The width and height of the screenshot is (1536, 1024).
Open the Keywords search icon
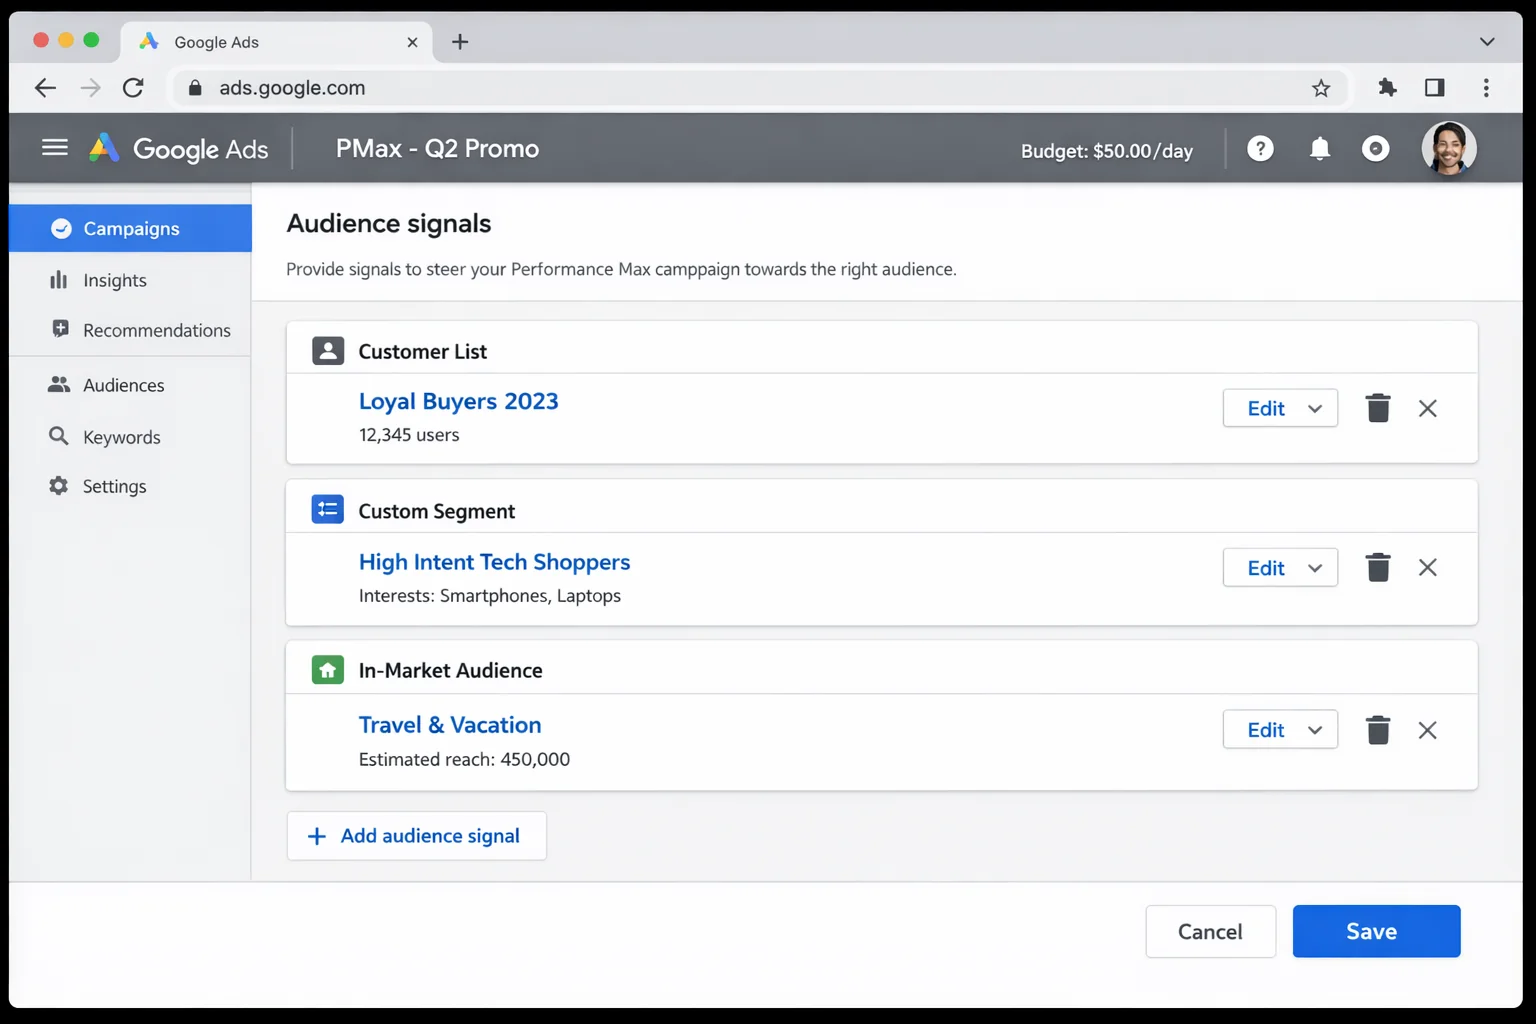click(x=61, y=436)
